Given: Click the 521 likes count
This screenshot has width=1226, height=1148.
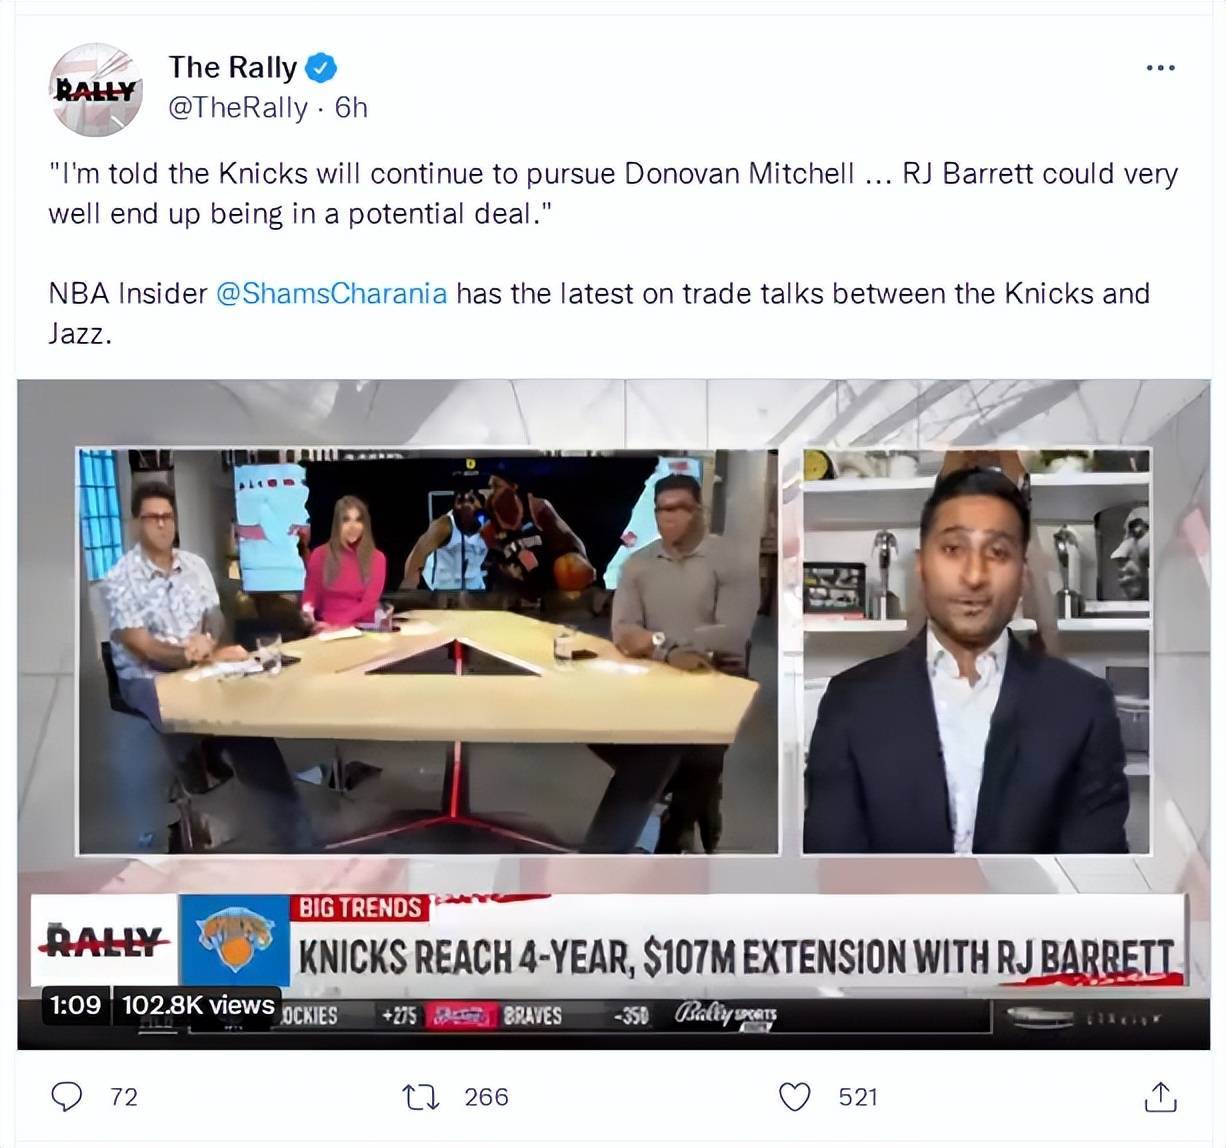Looking at the screenshot, I should click(x=858, y=1097).
